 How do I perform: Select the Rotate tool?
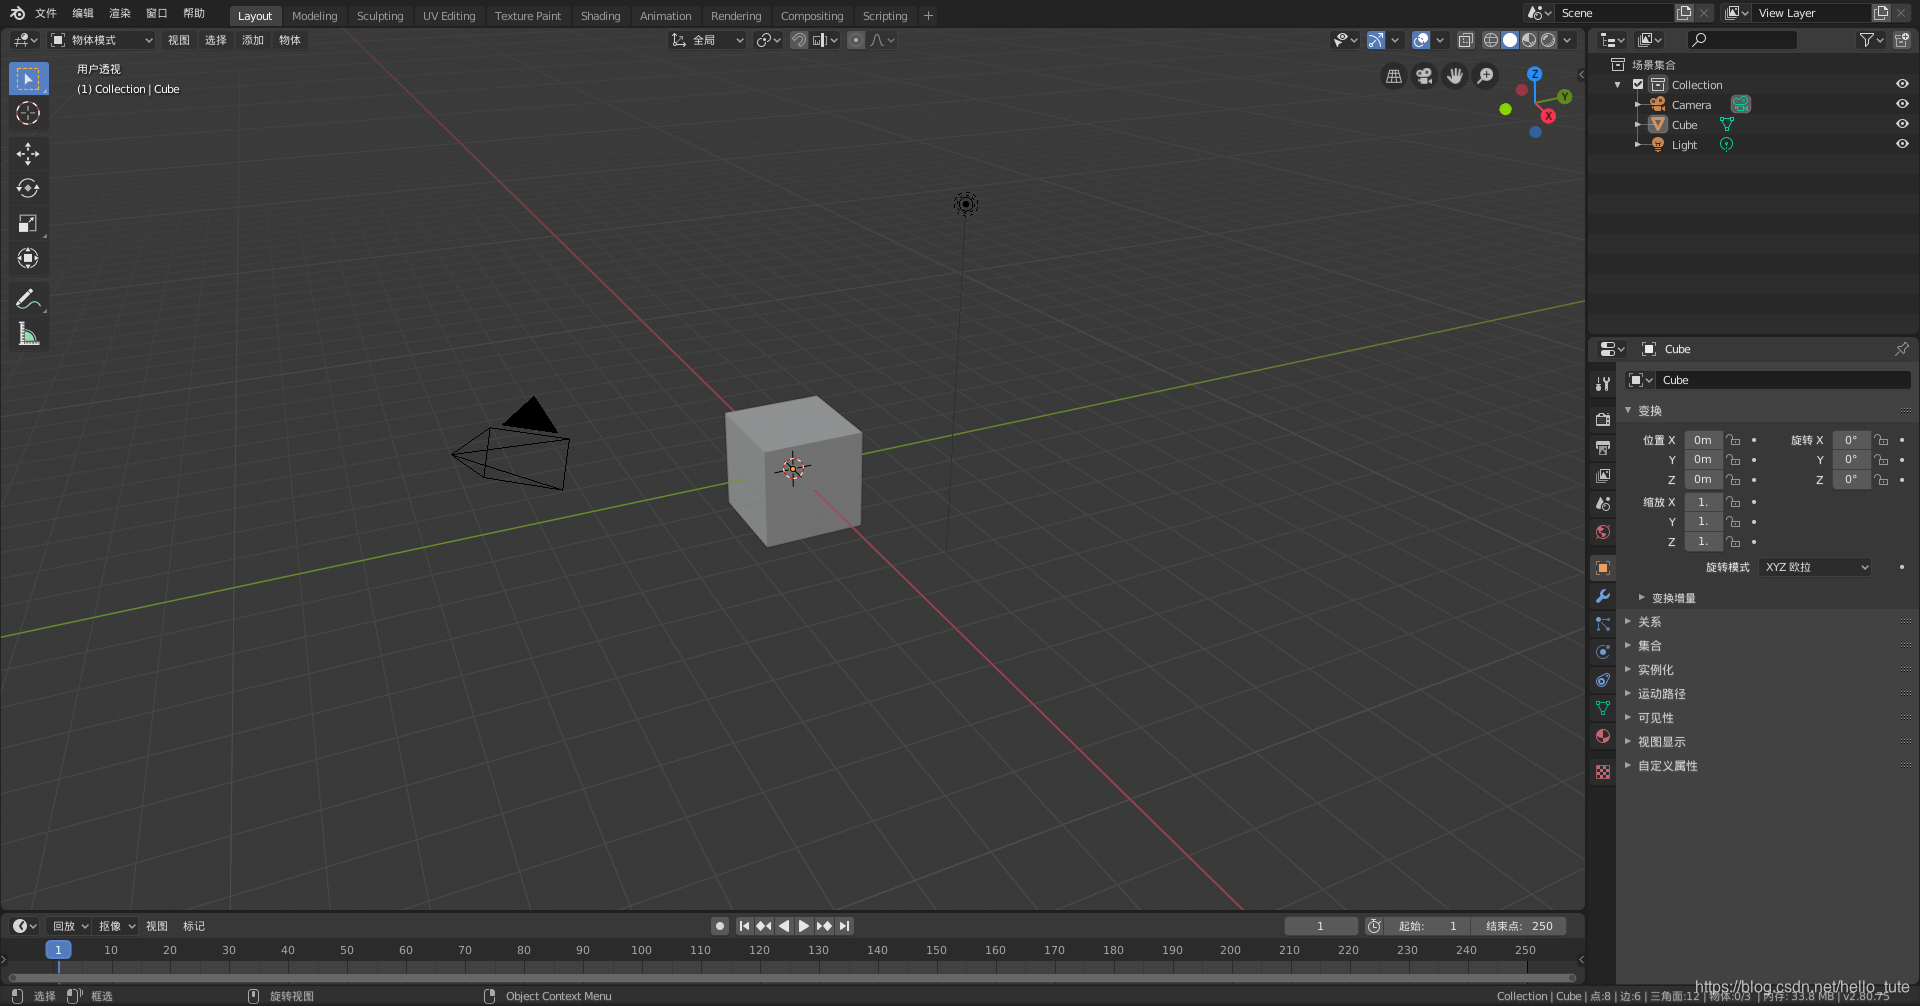pyautogui.click(x=28, y=188)
